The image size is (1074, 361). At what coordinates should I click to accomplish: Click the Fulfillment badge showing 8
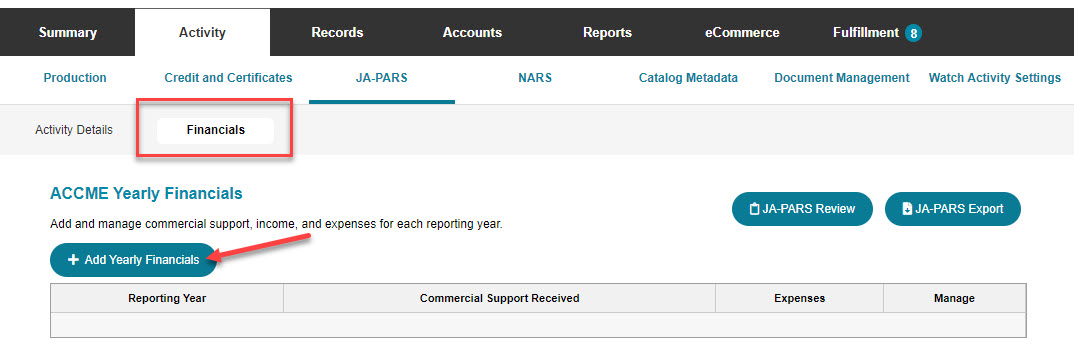point(913,33)
